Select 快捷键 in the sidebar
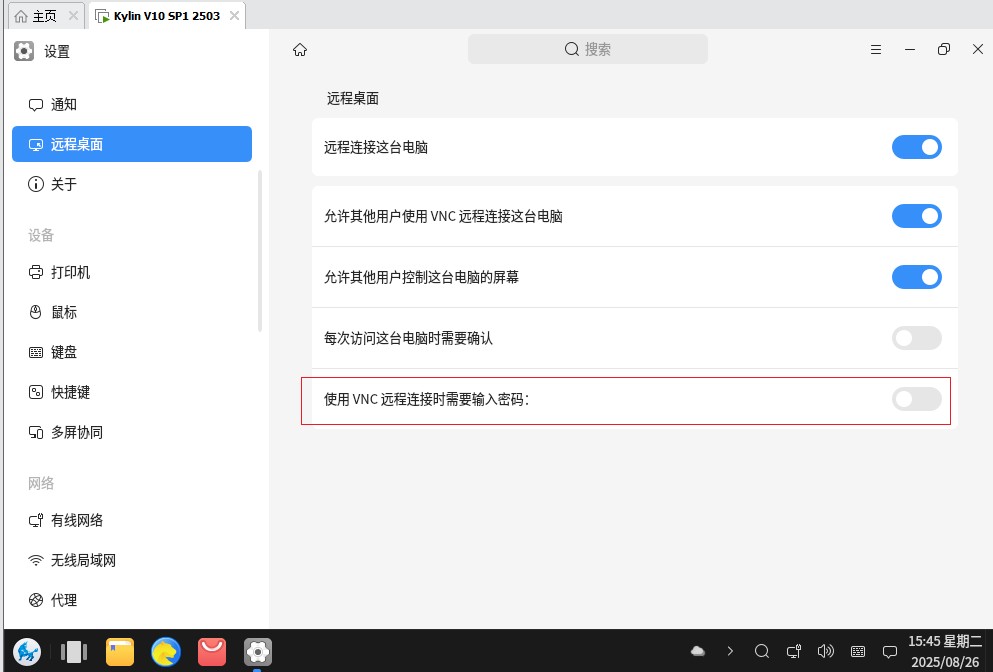993x672 pixels. pyautogui.click(x=132, y=392)
